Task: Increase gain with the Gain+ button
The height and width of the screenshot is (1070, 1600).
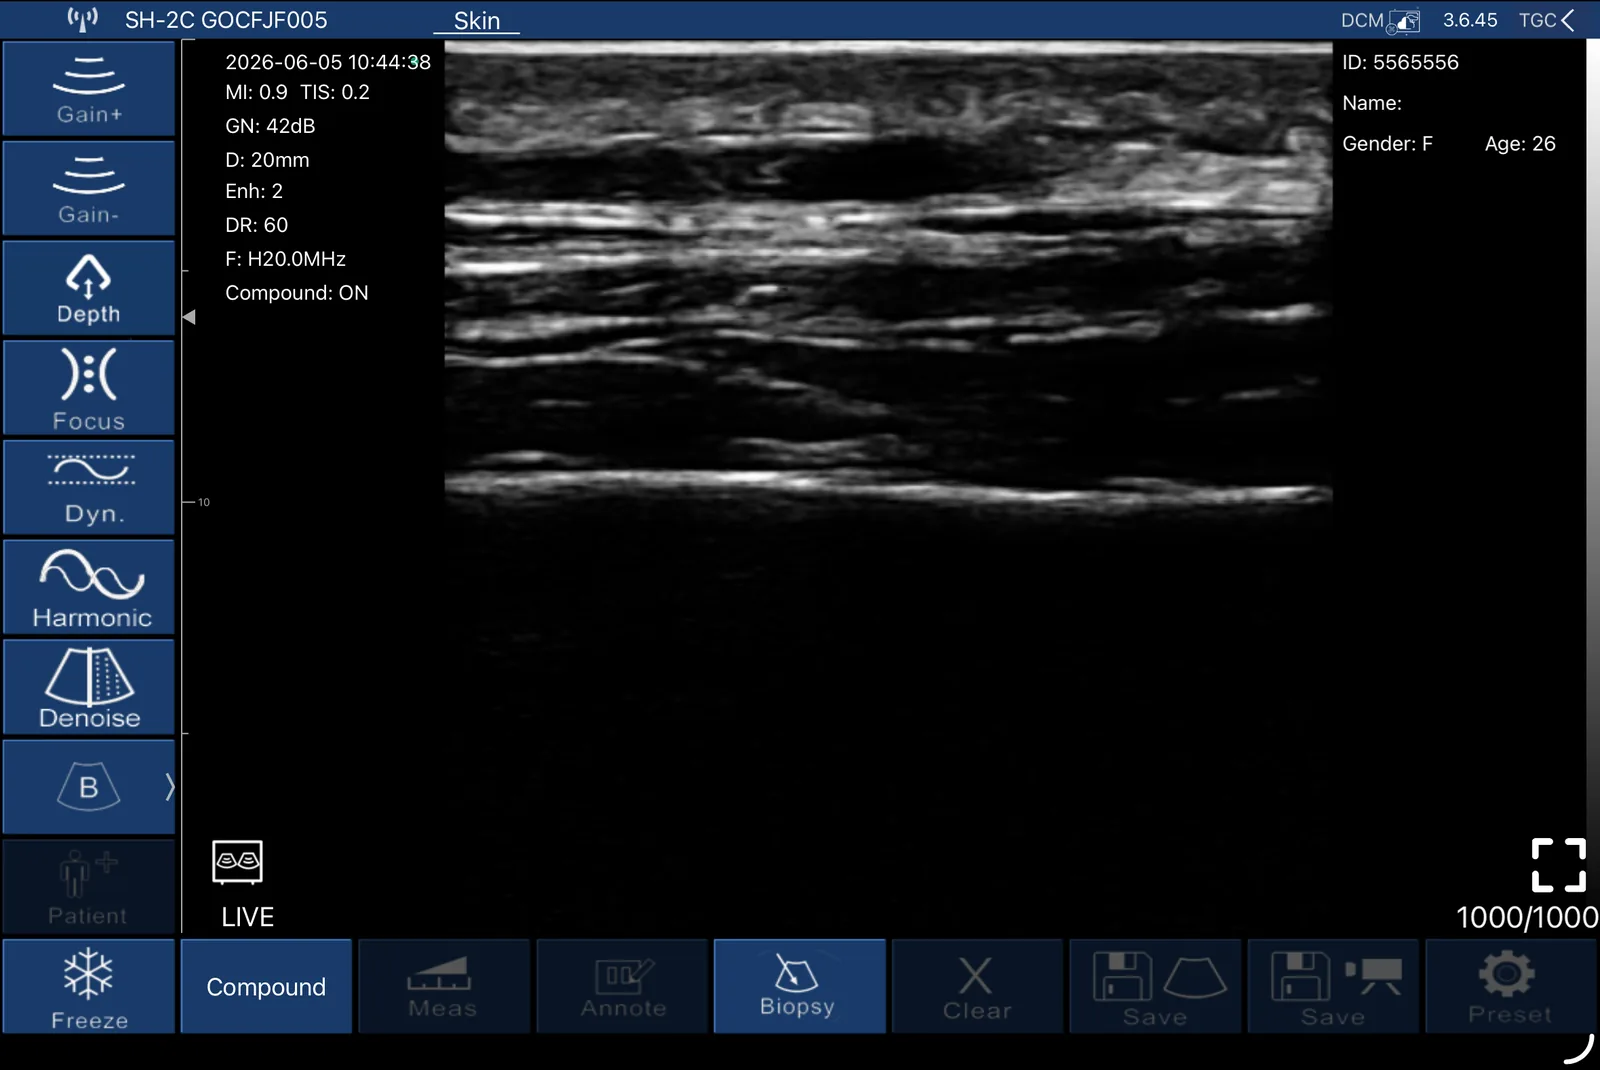Action: click(x=89, y=89)
